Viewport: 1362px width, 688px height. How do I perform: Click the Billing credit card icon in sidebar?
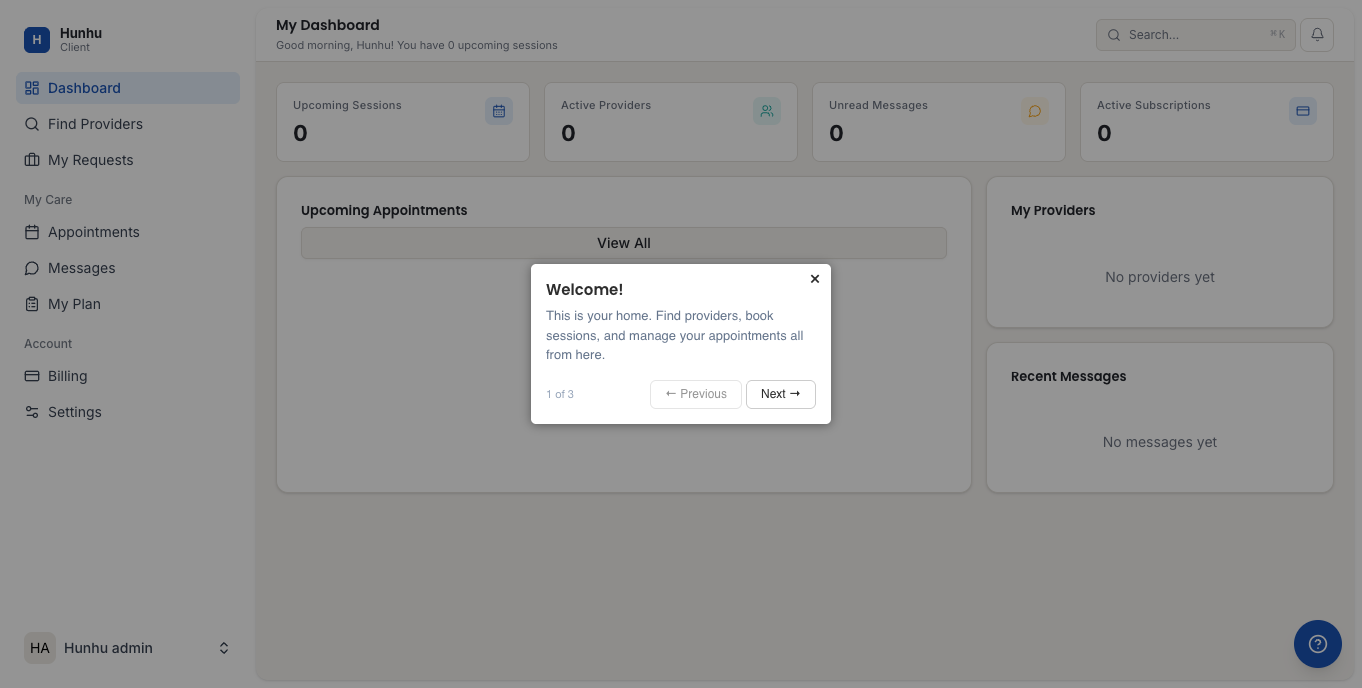(x=32, y=376)
